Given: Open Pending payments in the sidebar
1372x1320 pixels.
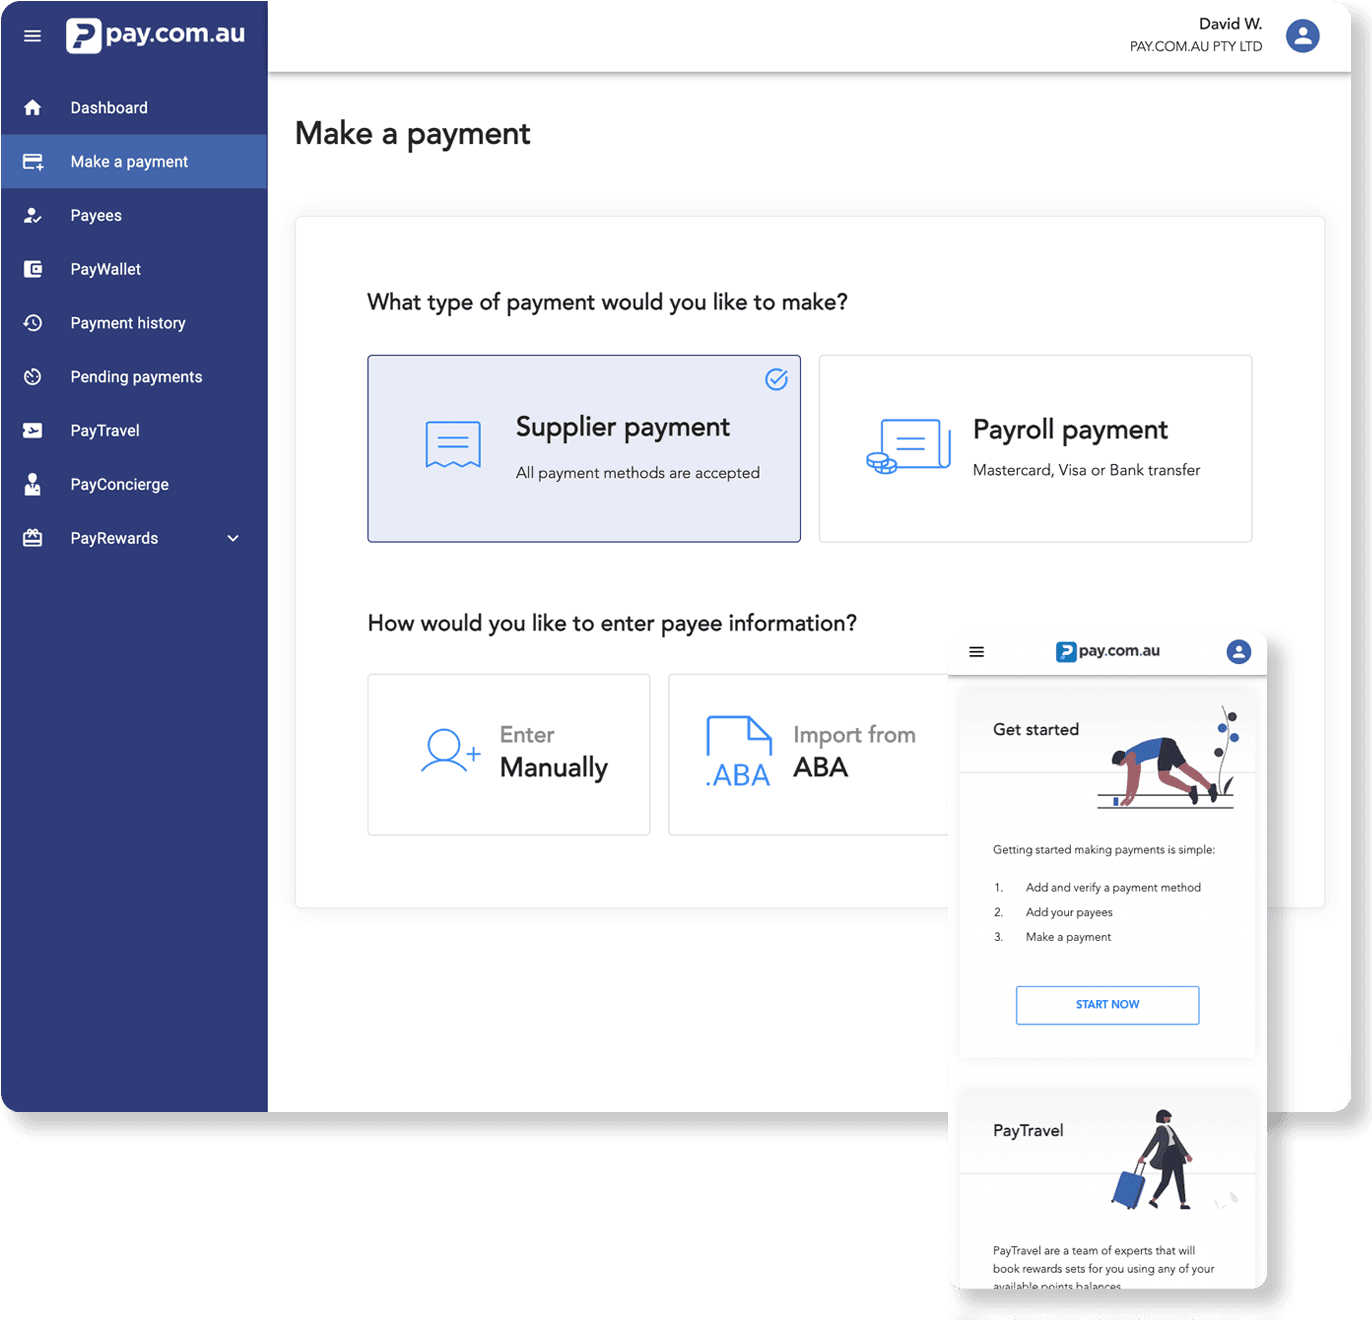Looking at the screenshot, I should pos(134,377).
